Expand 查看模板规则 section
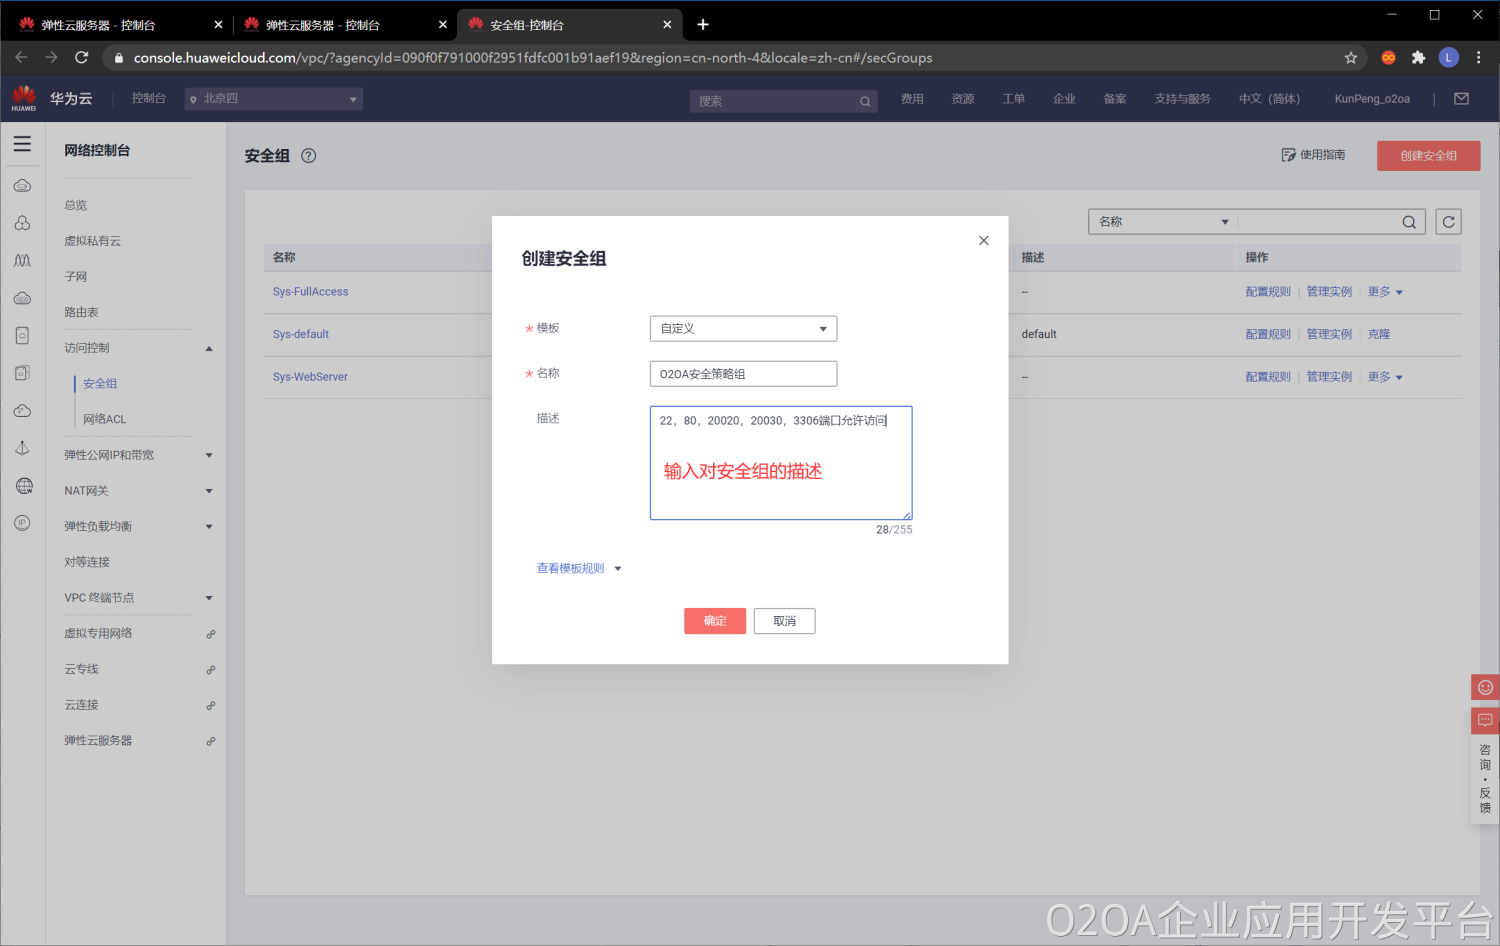Image resolution: width=1500 pixels, height=946 pixels. tap(579, 568)
